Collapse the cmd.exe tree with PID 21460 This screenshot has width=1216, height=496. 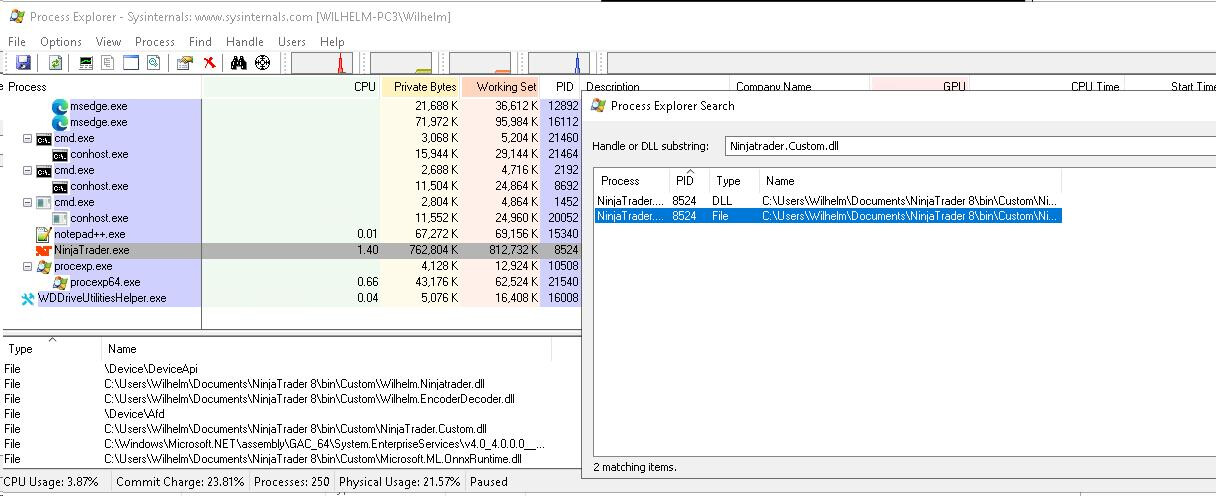[x=28, y=138]
